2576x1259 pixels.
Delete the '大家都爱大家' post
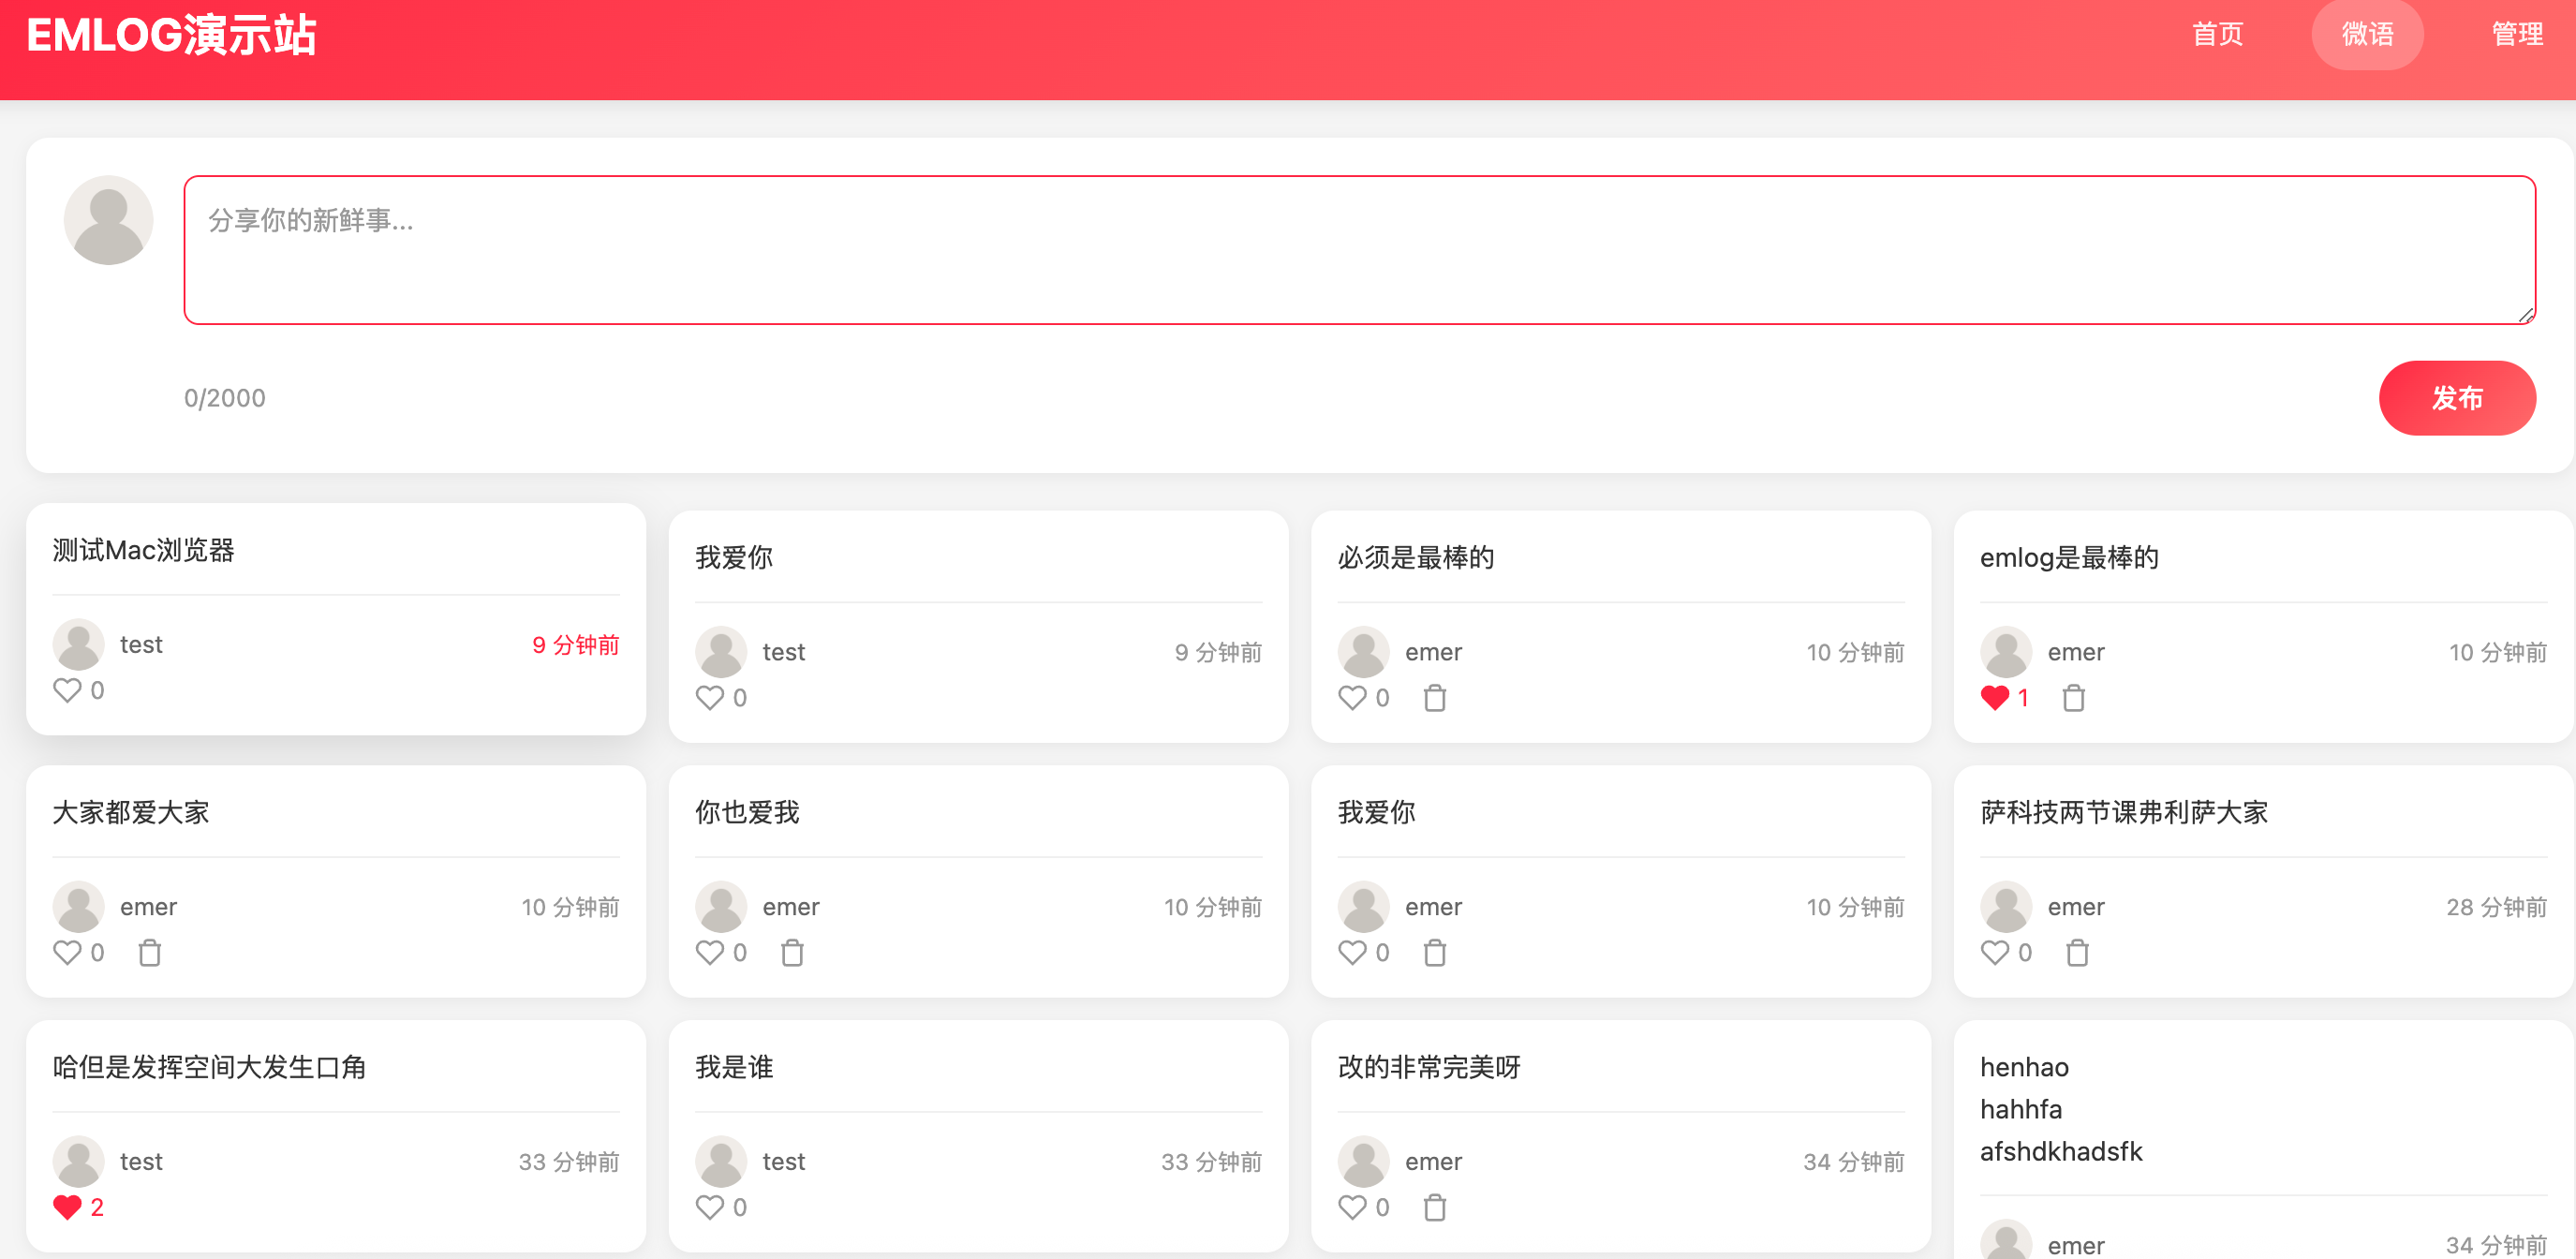[149, 953]
